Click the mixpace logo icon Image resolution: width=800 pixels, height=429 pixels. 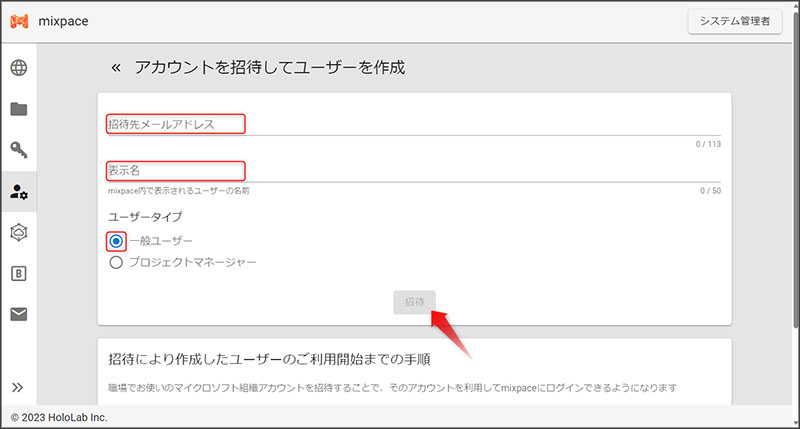click(19, 22)
